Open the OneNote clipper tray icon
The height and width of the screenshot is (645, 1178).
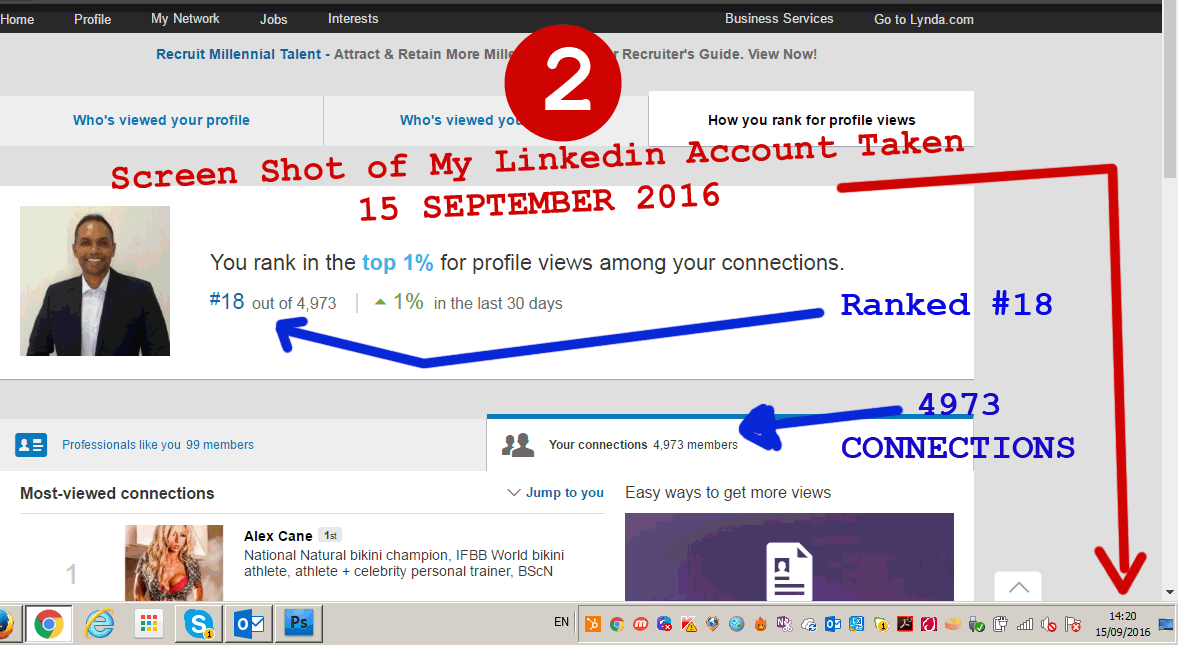[x=784, y=624]
